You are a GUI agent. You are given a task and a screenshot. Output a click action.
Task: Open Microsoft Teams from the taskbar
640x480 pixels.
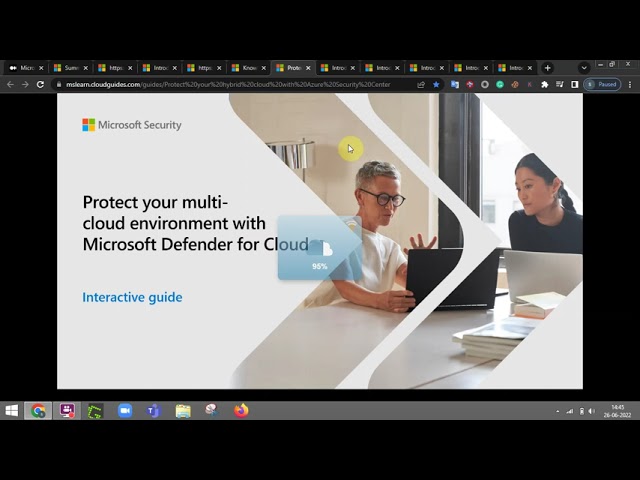coord(154,411)
